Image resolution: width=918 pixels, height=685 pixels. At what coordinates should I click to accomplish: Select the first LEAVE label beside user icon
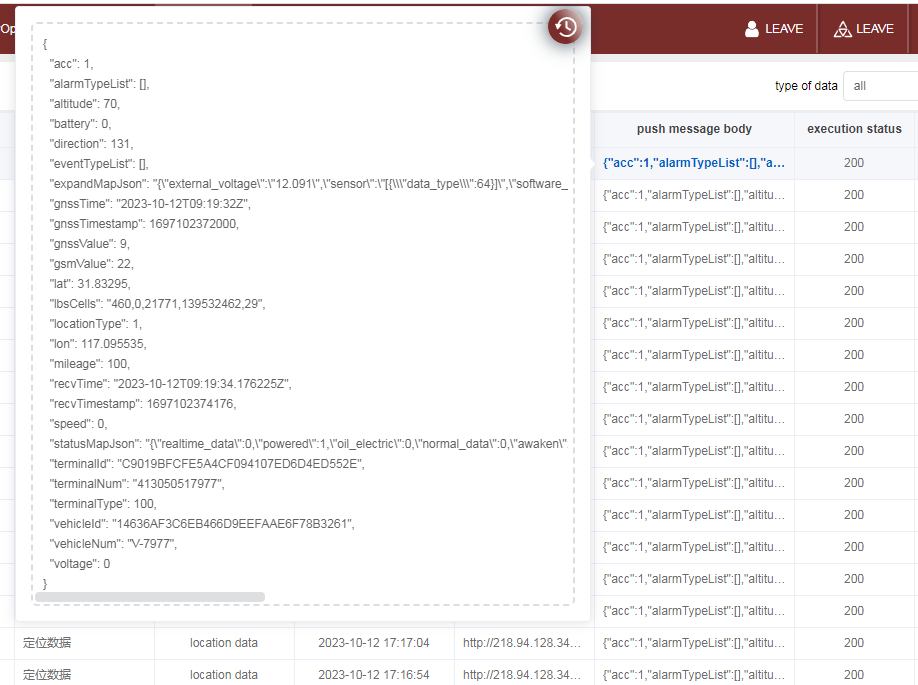tap(784, 29)
